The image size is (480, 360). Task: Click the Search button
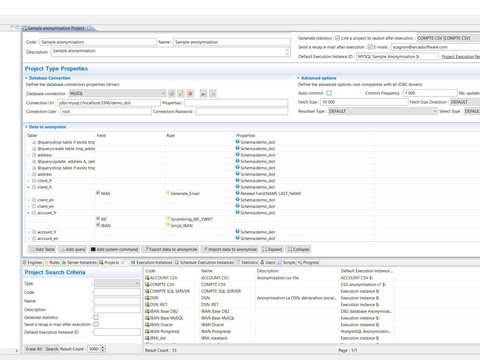[x=52, y=349]
